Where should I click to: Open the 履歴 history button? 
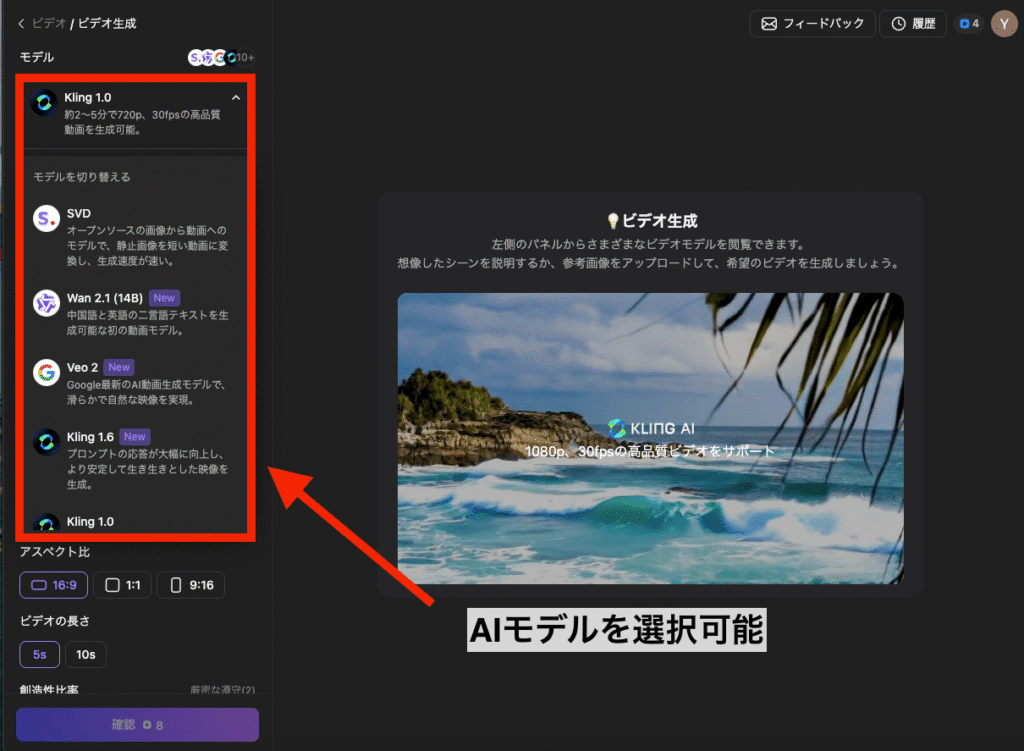point(913,24)
